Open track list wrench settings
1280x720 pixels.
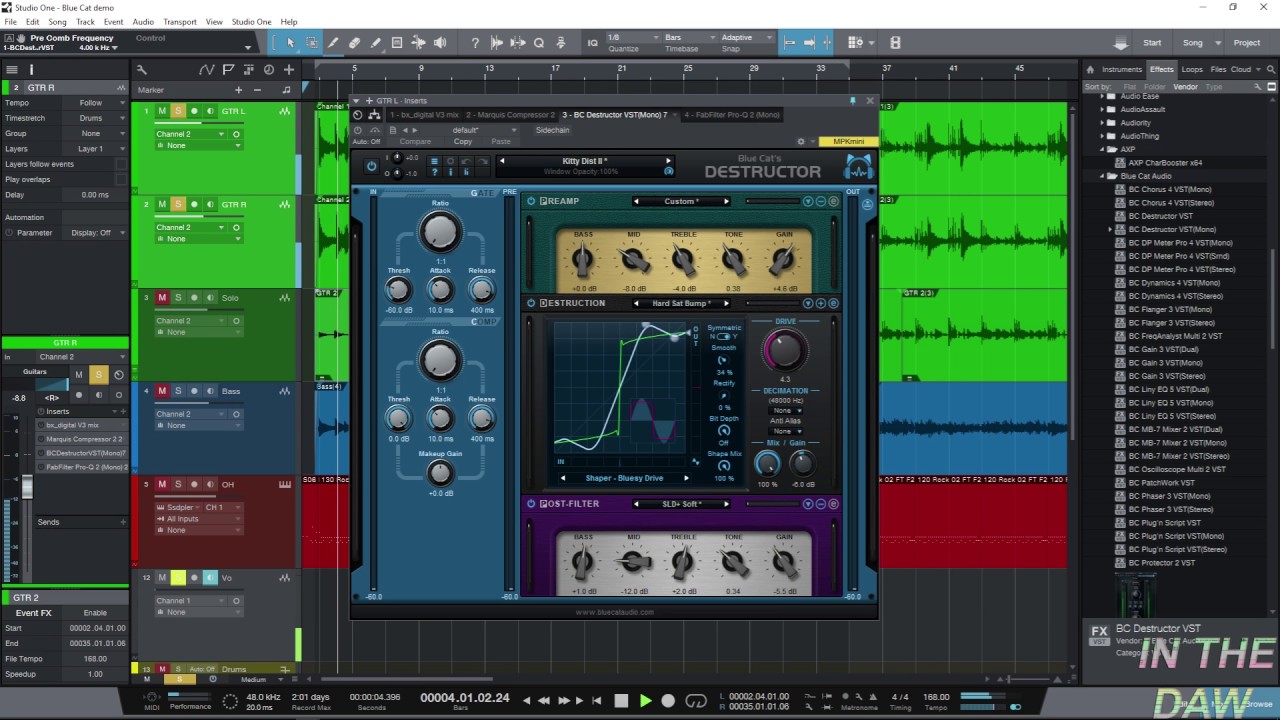coord(142,69)
